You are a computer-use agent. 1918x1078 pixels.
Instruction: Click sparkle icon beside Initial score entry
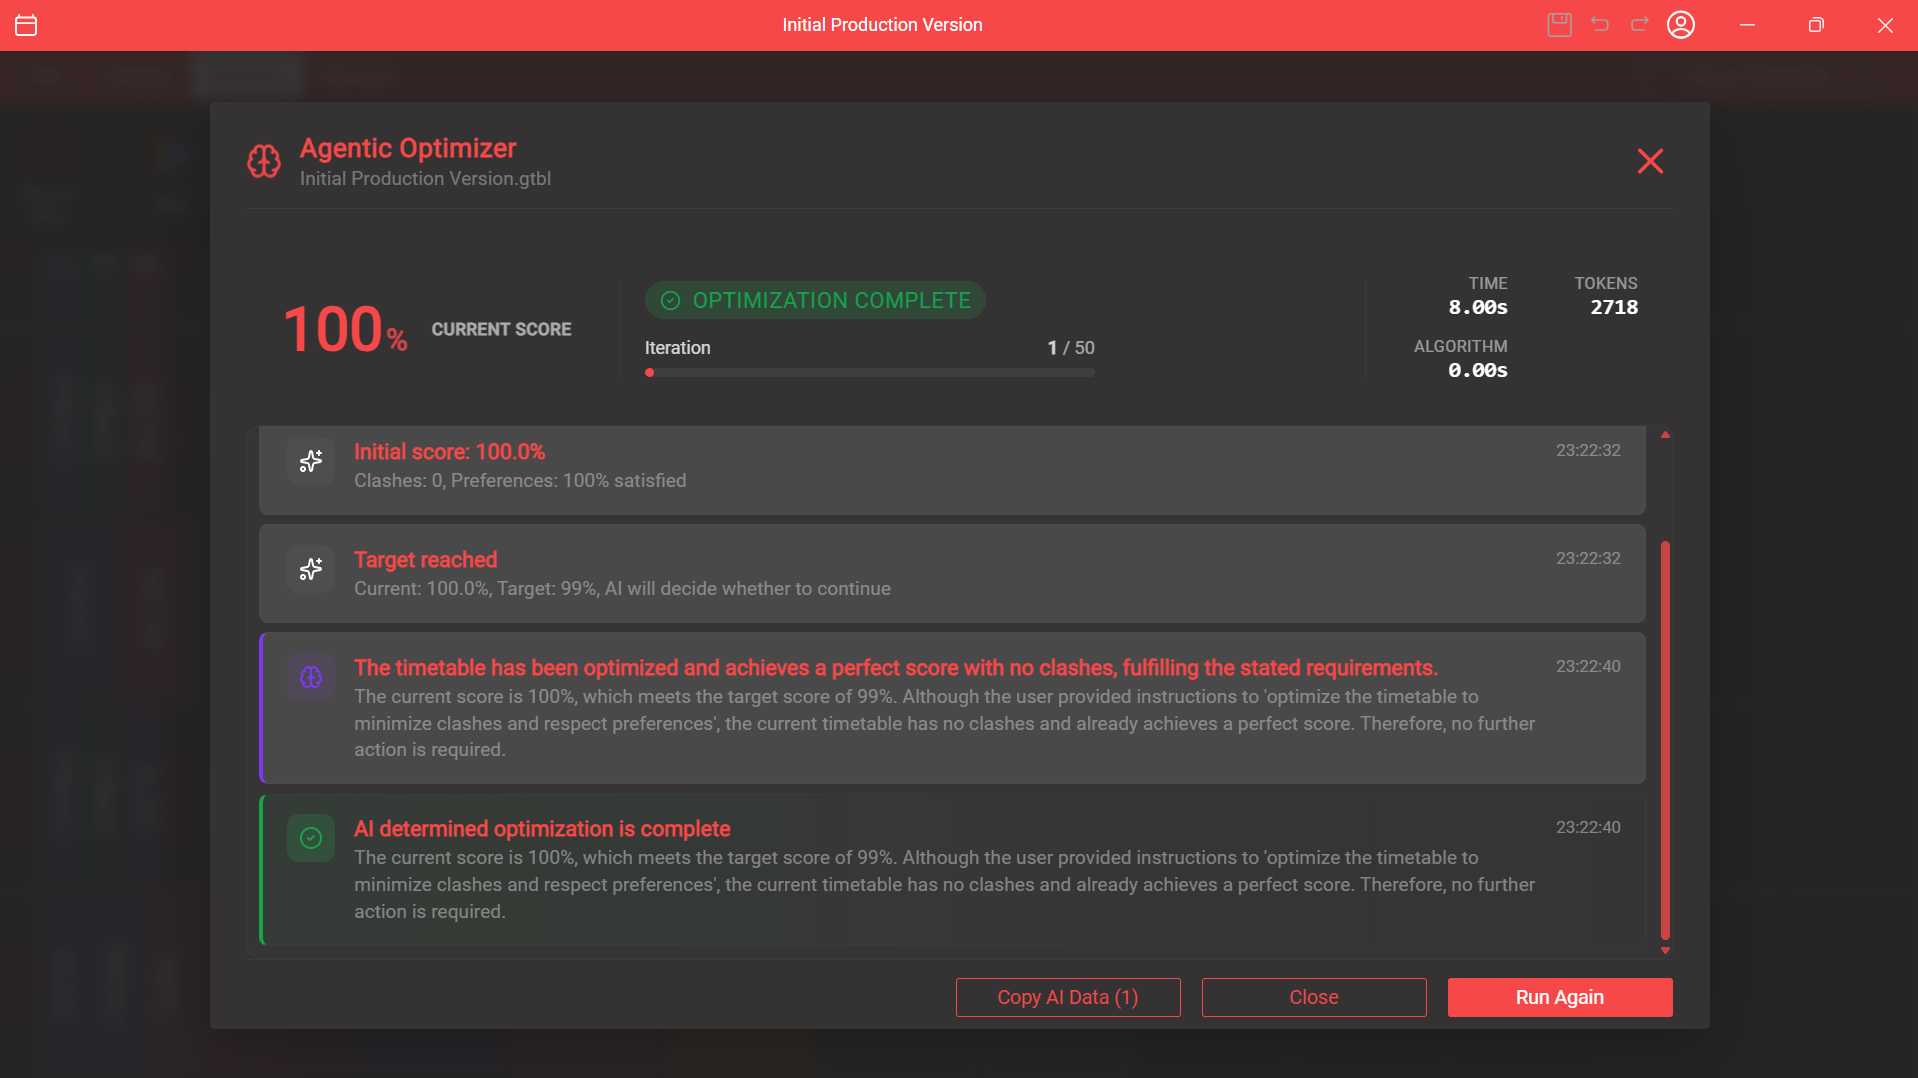point(311,461)
